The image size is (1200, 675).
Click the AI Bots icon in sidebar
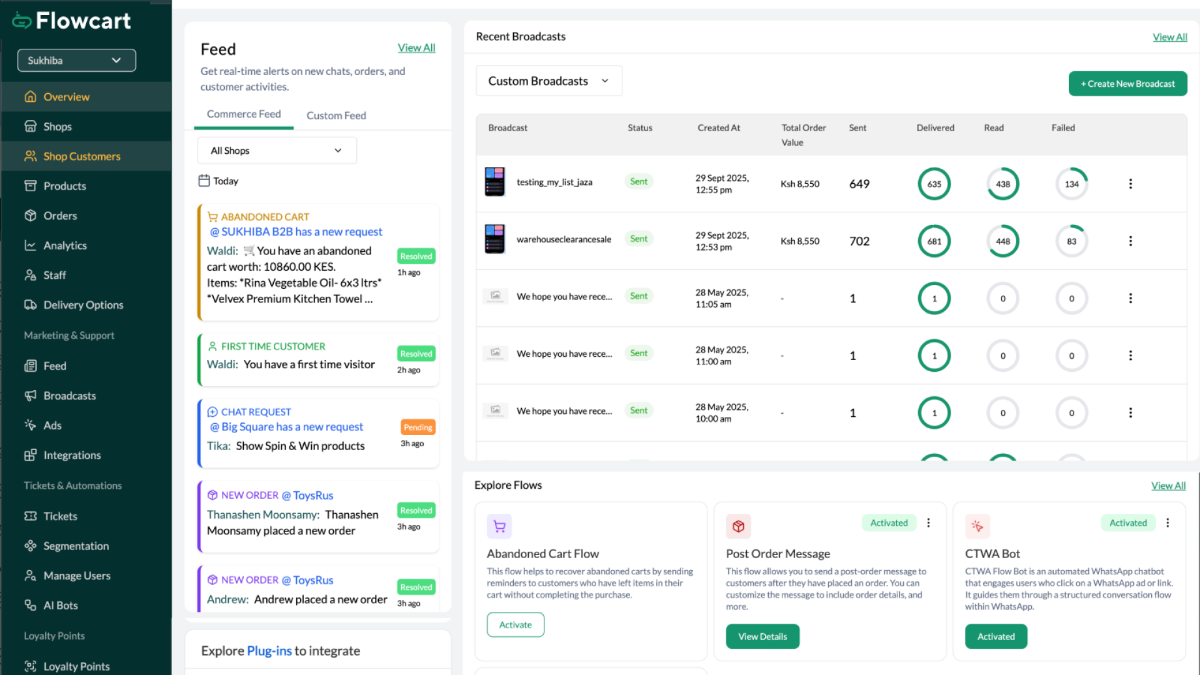pos(31,606)
